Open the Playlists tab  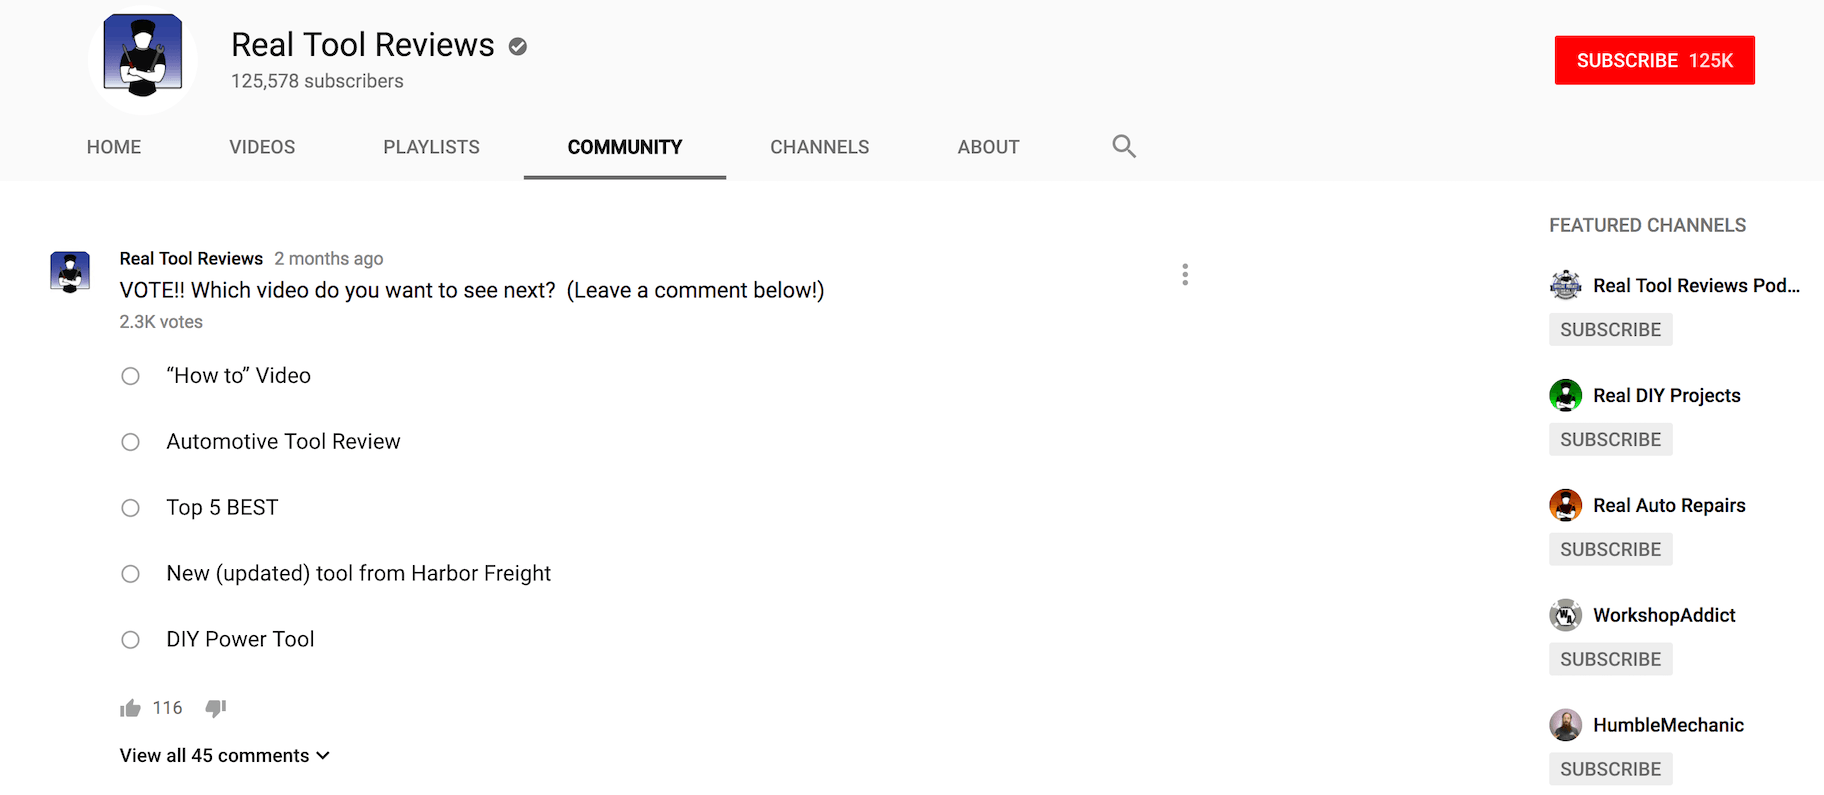click(x=431, y=147)
